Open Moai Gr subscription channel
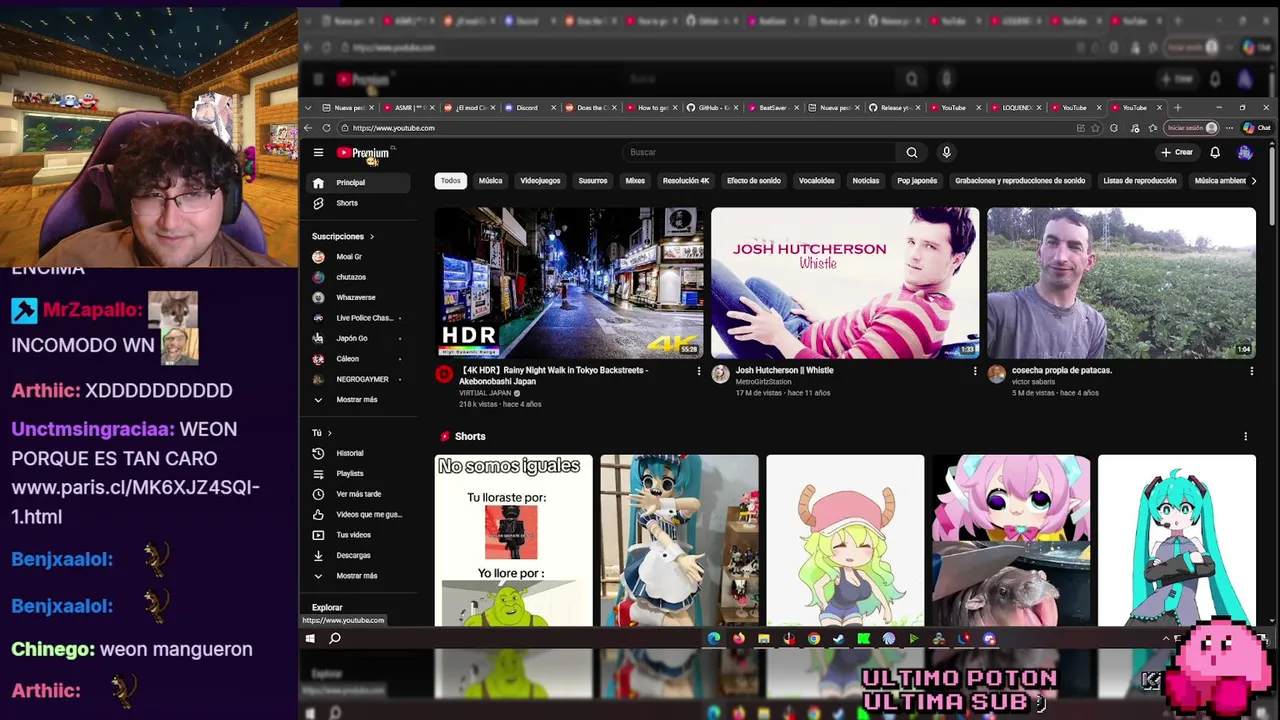 click(x=359, y=257)
